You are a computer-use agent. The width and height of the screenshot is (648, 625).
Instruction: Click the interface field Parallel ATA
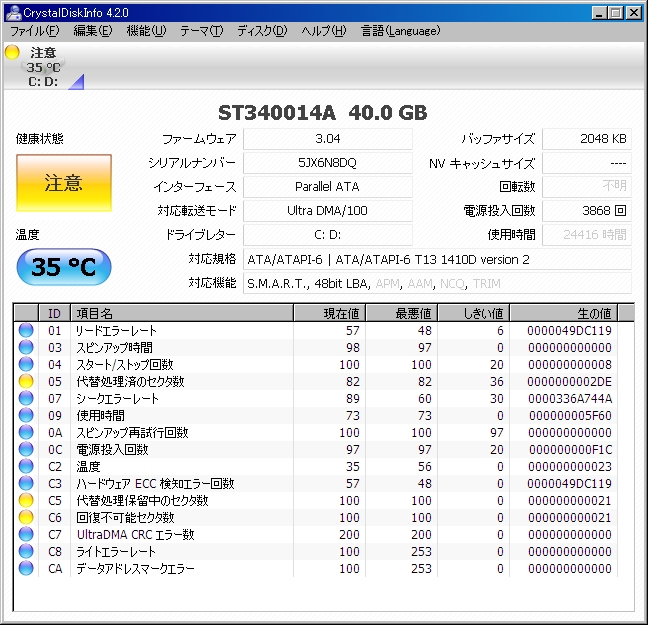click(x=328, y=187)
